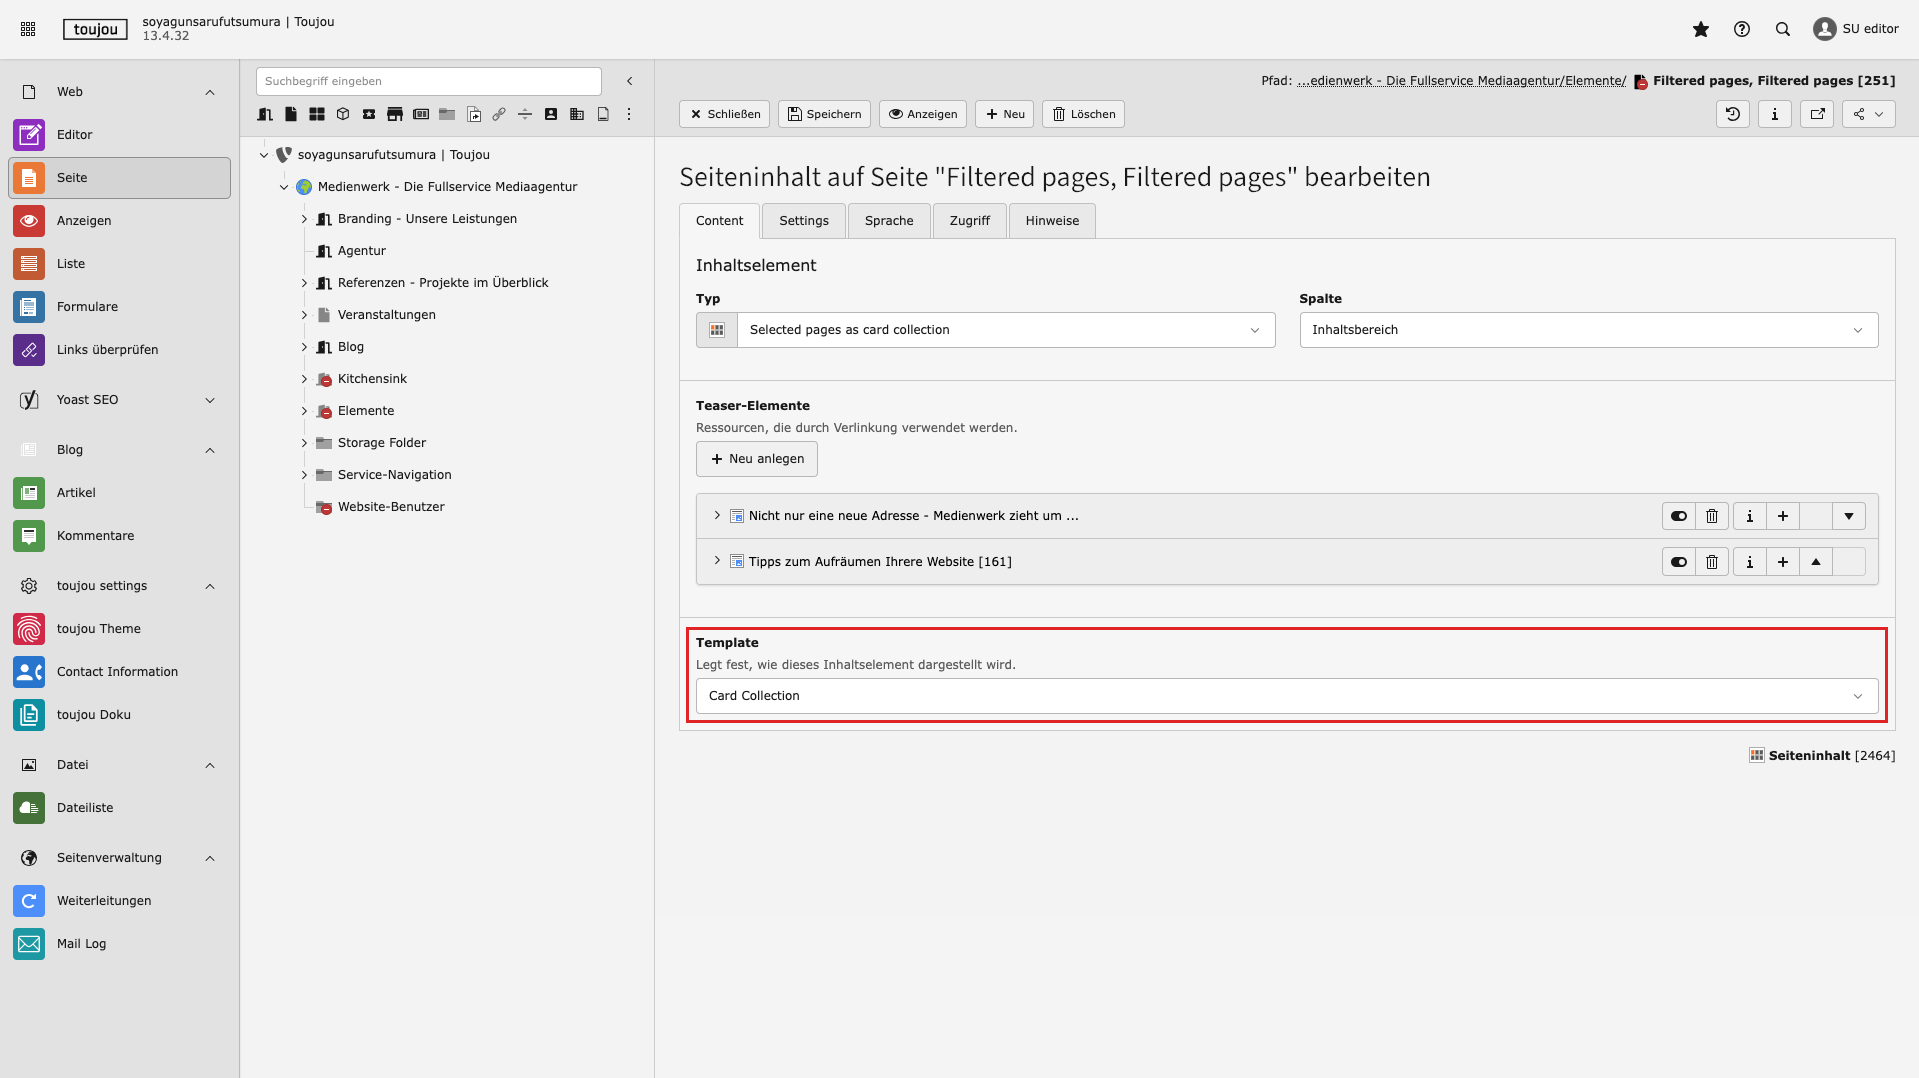Open the SU editor user menu
The image size is (1919, 1078).
point(1856,29)
